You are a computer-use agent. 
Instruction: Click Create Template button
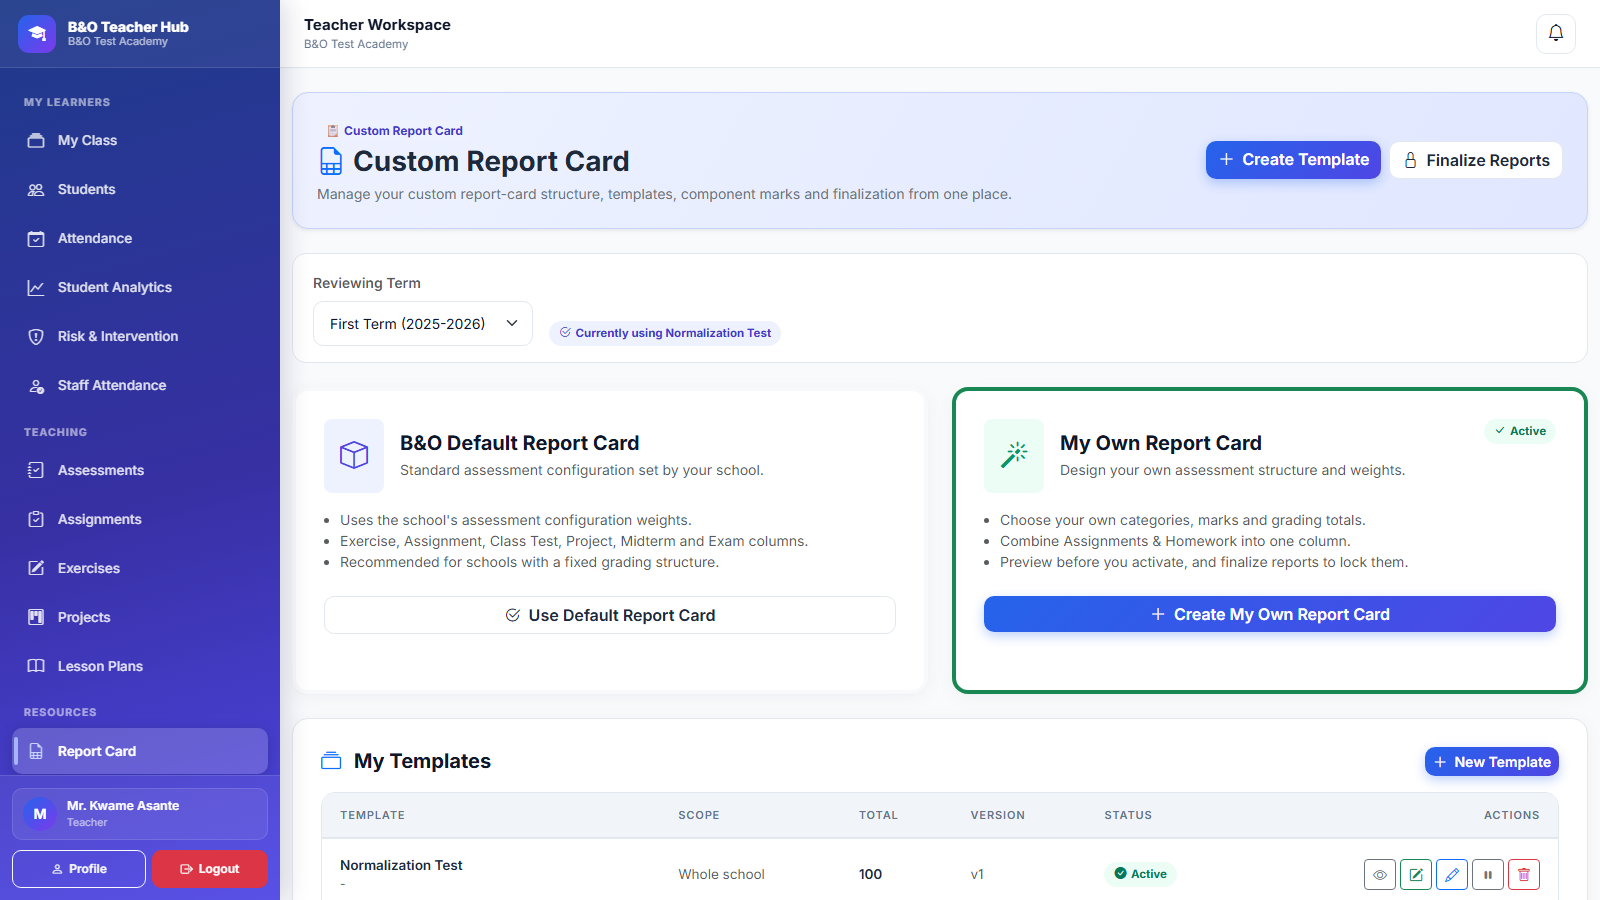point(1293,160)
